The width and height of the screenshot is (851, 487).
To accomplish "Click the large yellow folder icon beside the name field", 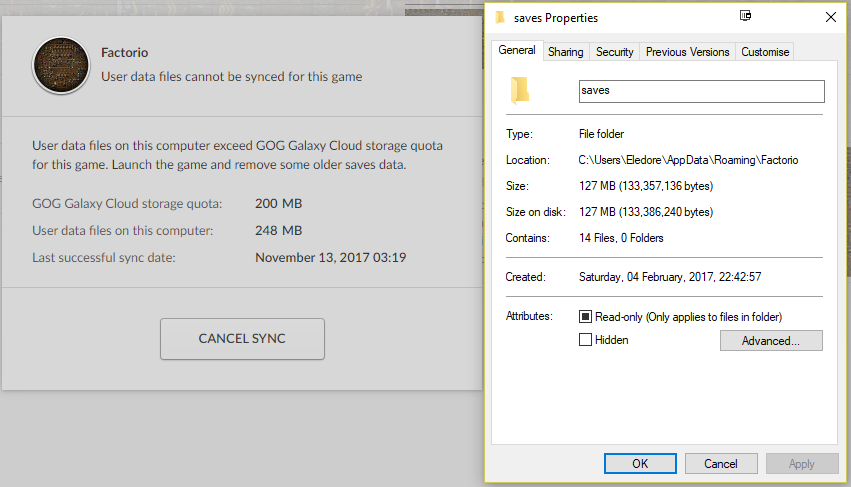I will click(519, 90).
